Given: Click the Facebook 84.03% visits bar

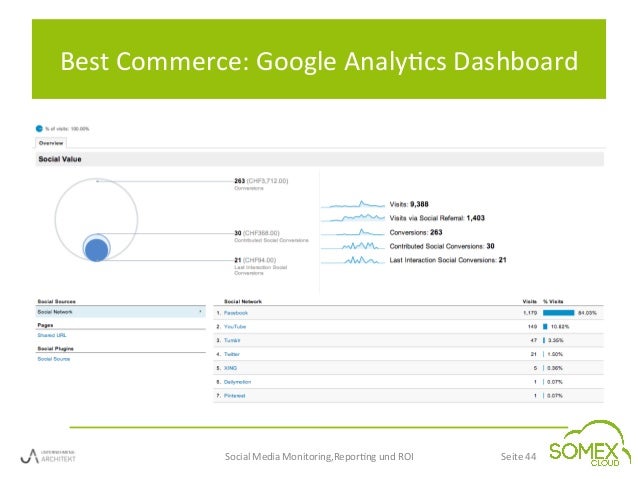Looking at the screenshot, I should pos(558,313).
